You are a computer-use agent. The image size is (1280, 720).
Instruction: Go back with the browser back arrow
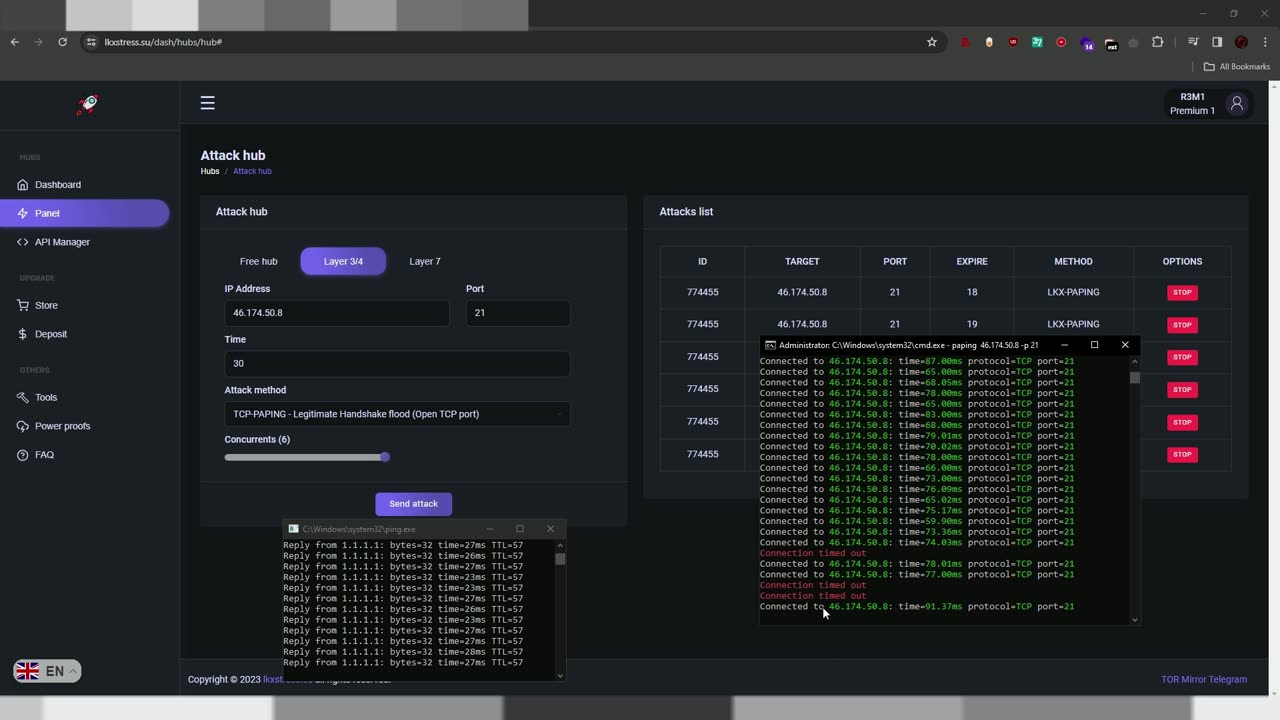pos(14,42)
